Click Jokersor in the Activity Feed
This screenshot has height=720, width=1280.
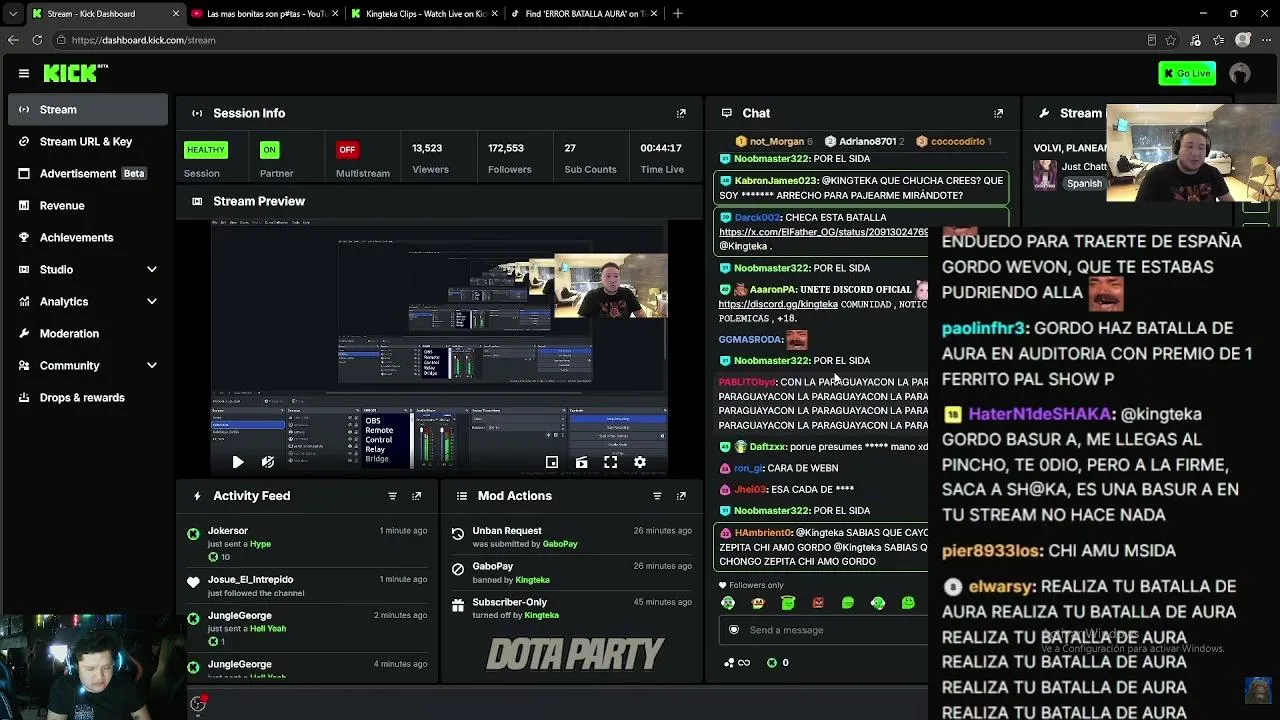[227, 531]
